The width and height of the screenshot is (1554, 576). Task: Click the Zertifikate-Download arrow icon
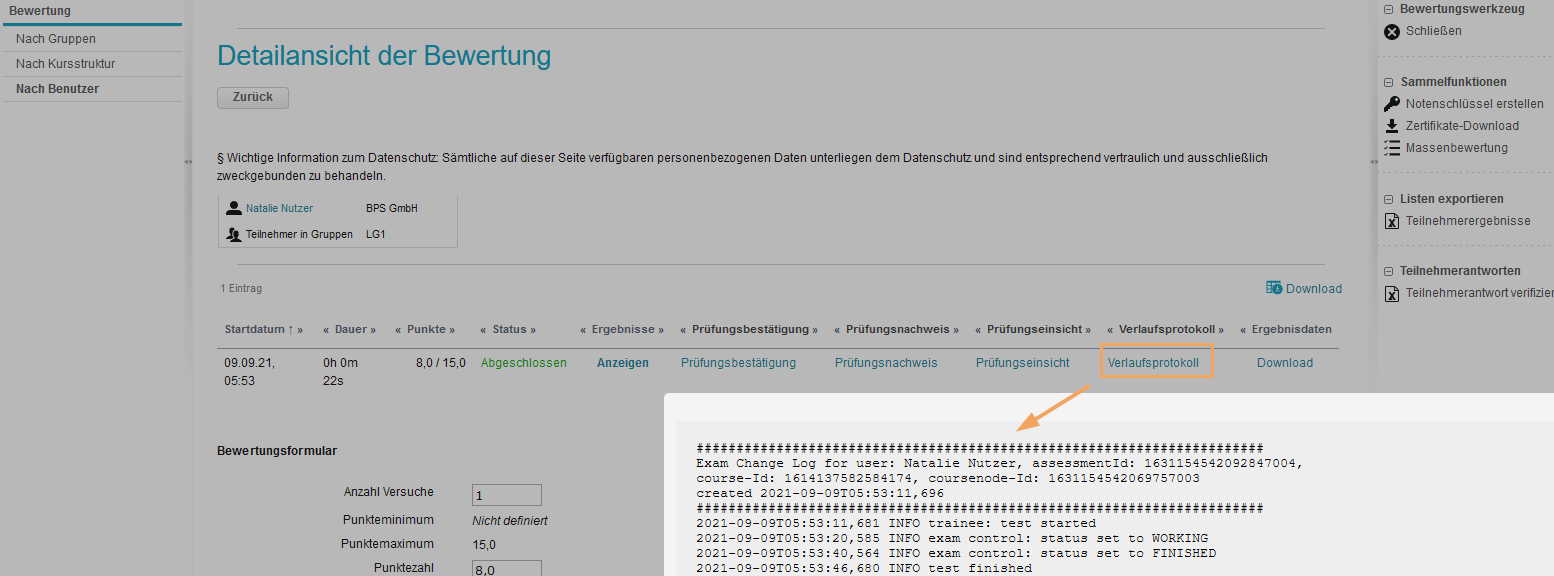tap(1392, 125)
